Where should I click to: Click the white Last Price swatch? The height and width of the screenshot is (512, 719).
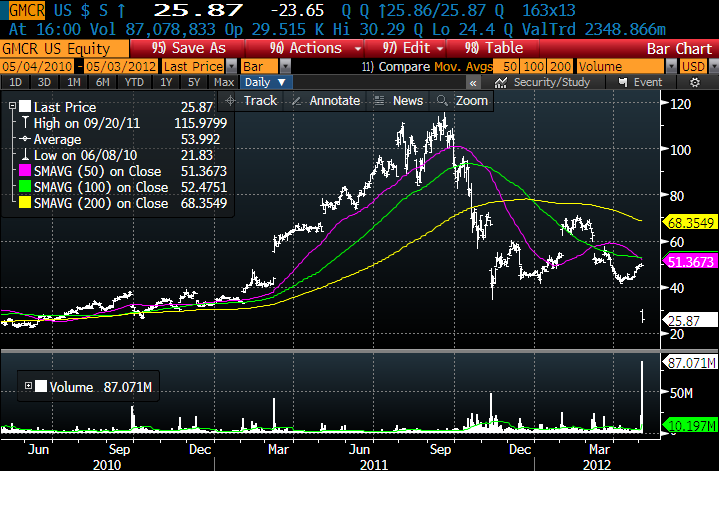click(x=25, y=106)
